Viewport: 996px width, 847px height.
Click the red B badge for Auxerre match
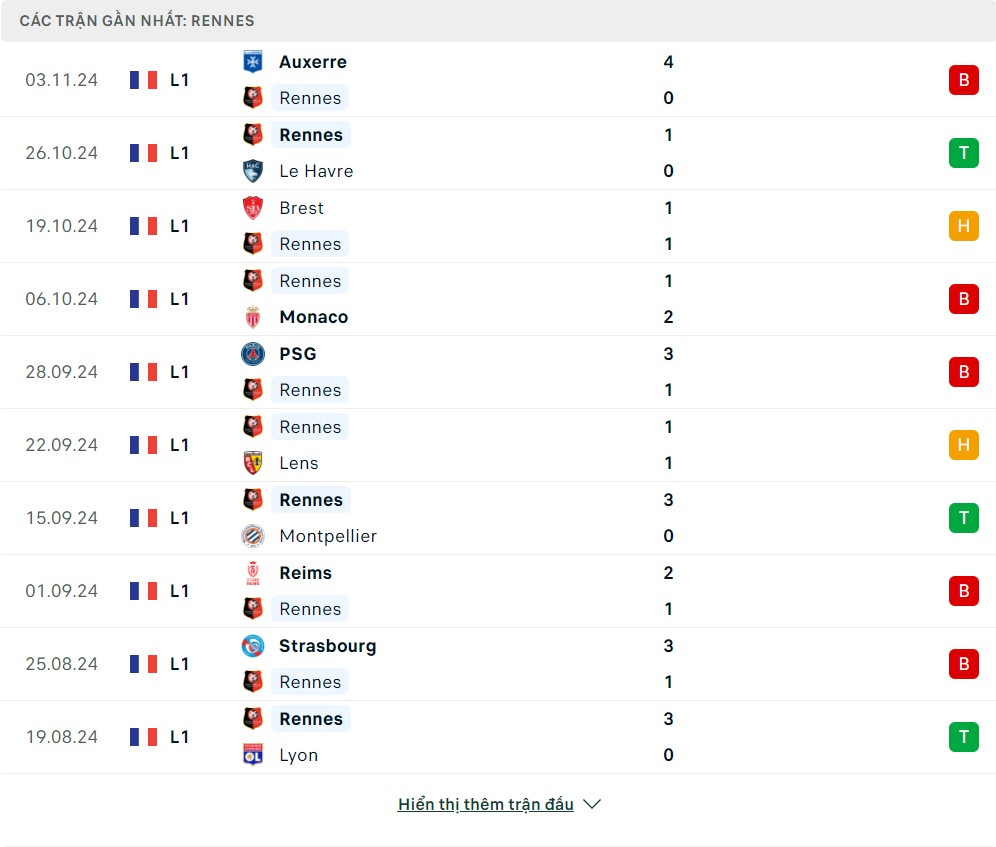(963, 80)
